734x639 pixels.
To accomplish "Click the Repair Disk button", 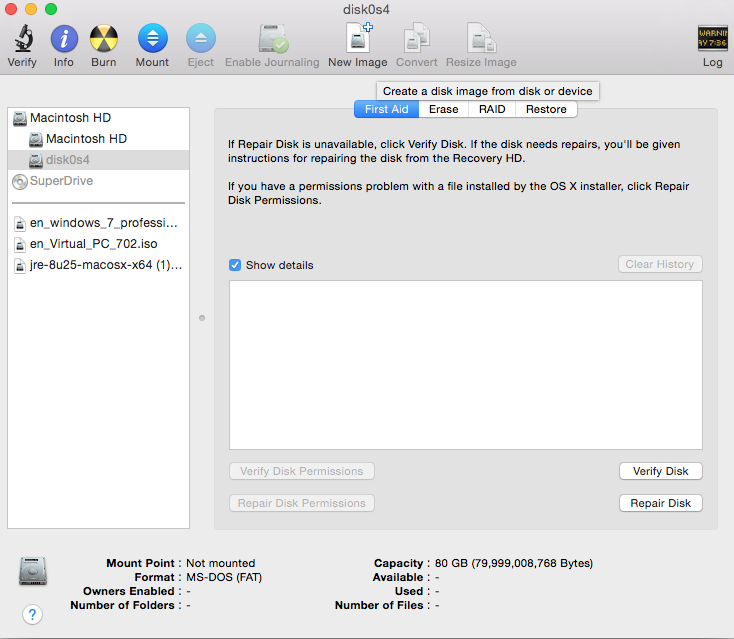I will click(x=661, y=503).
